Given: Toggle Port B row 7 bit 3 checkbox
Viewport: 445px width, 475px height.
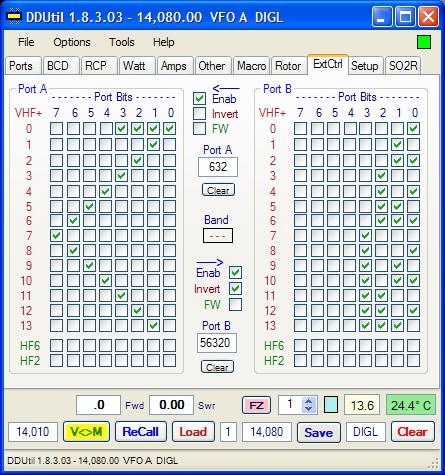Looking at the screenshot, I should pos(366,235).
